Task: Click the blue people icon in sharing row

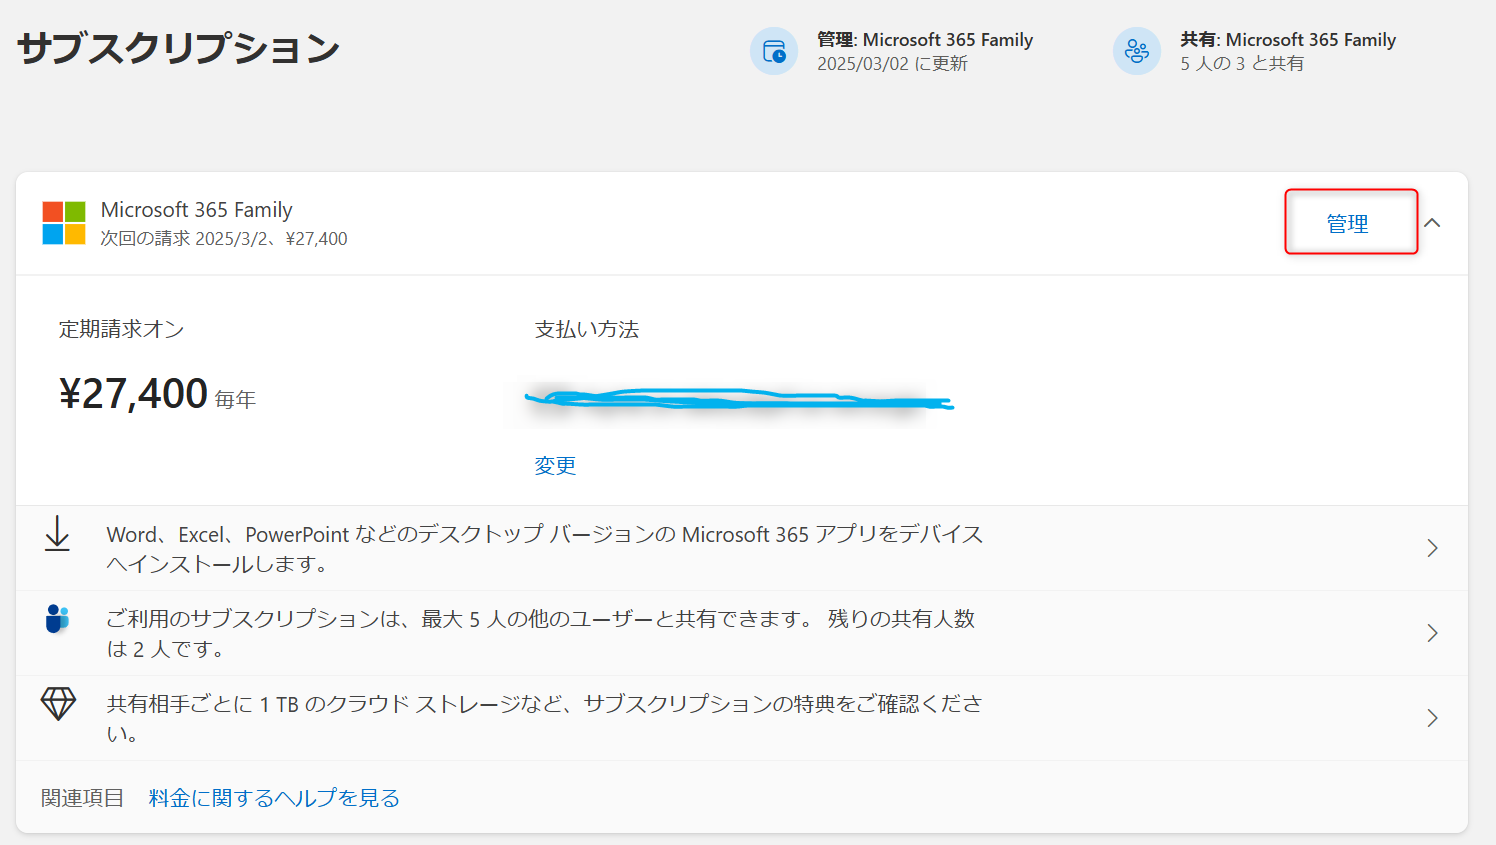Action: pos(58,619)
